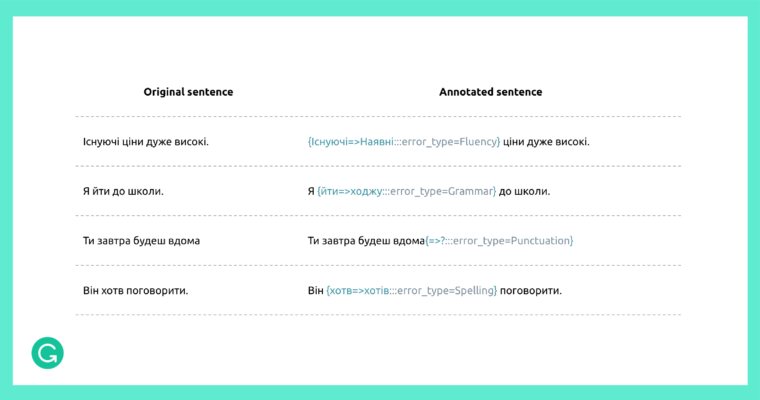Click "ціни дуже високі." after the Fluency tag
The image size is (760, 400).
coord(547,142)
